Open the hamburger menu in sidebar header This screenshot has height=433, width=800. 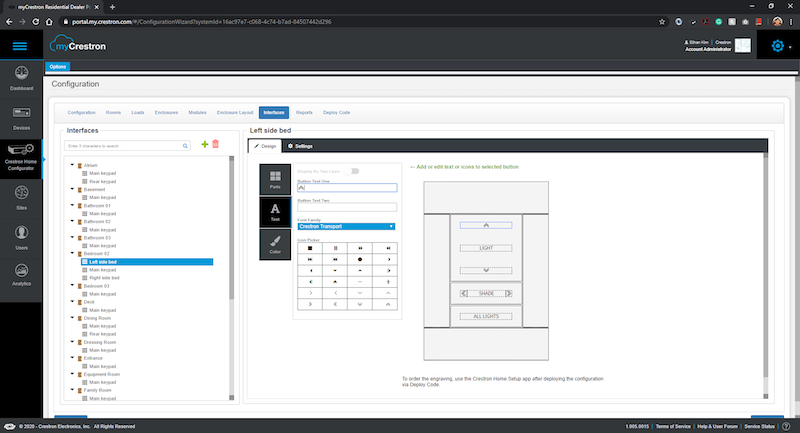(x=20, y=46)
